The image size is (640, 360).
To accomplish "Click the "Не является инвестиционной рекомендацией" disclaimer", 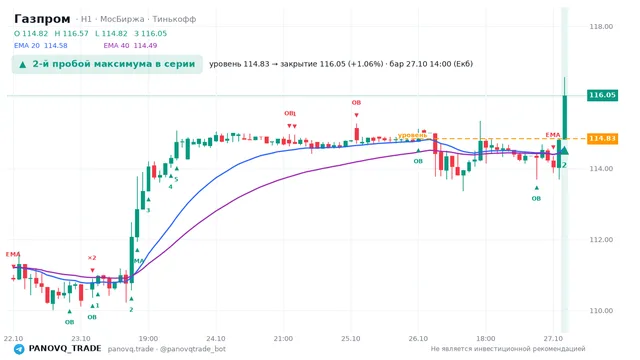I will click(x=508, y=349).
